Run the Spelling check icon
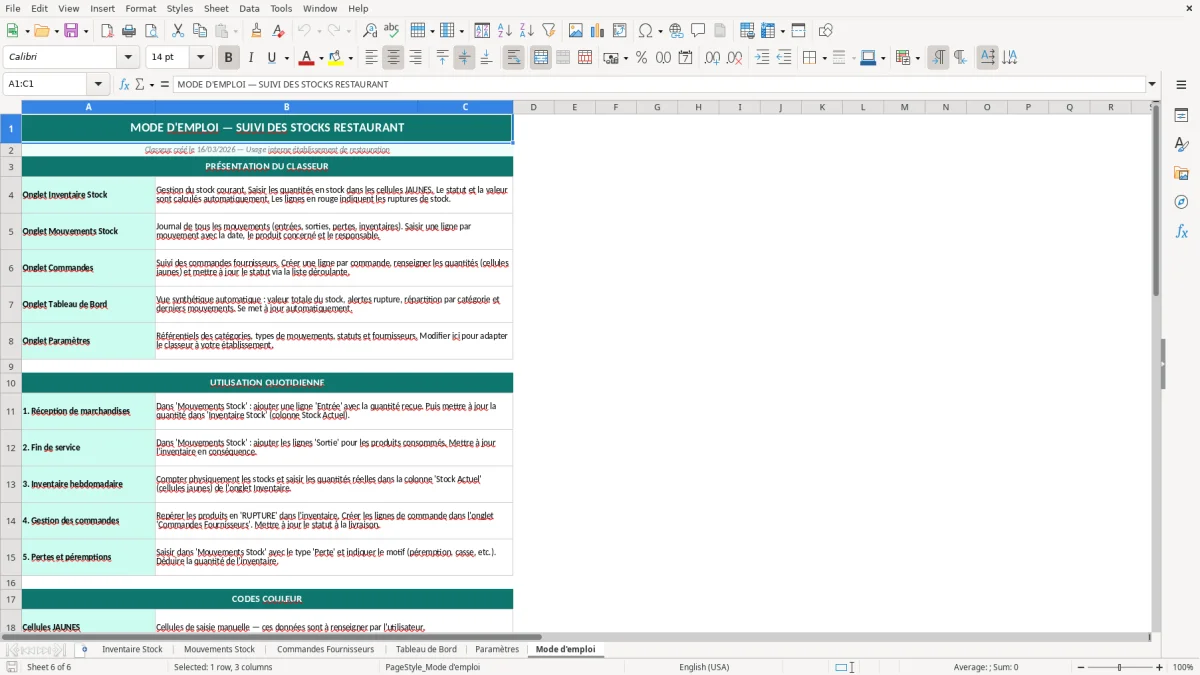Image resolution: width=1200 pixels, height=675 pixels. pos(392,31)
